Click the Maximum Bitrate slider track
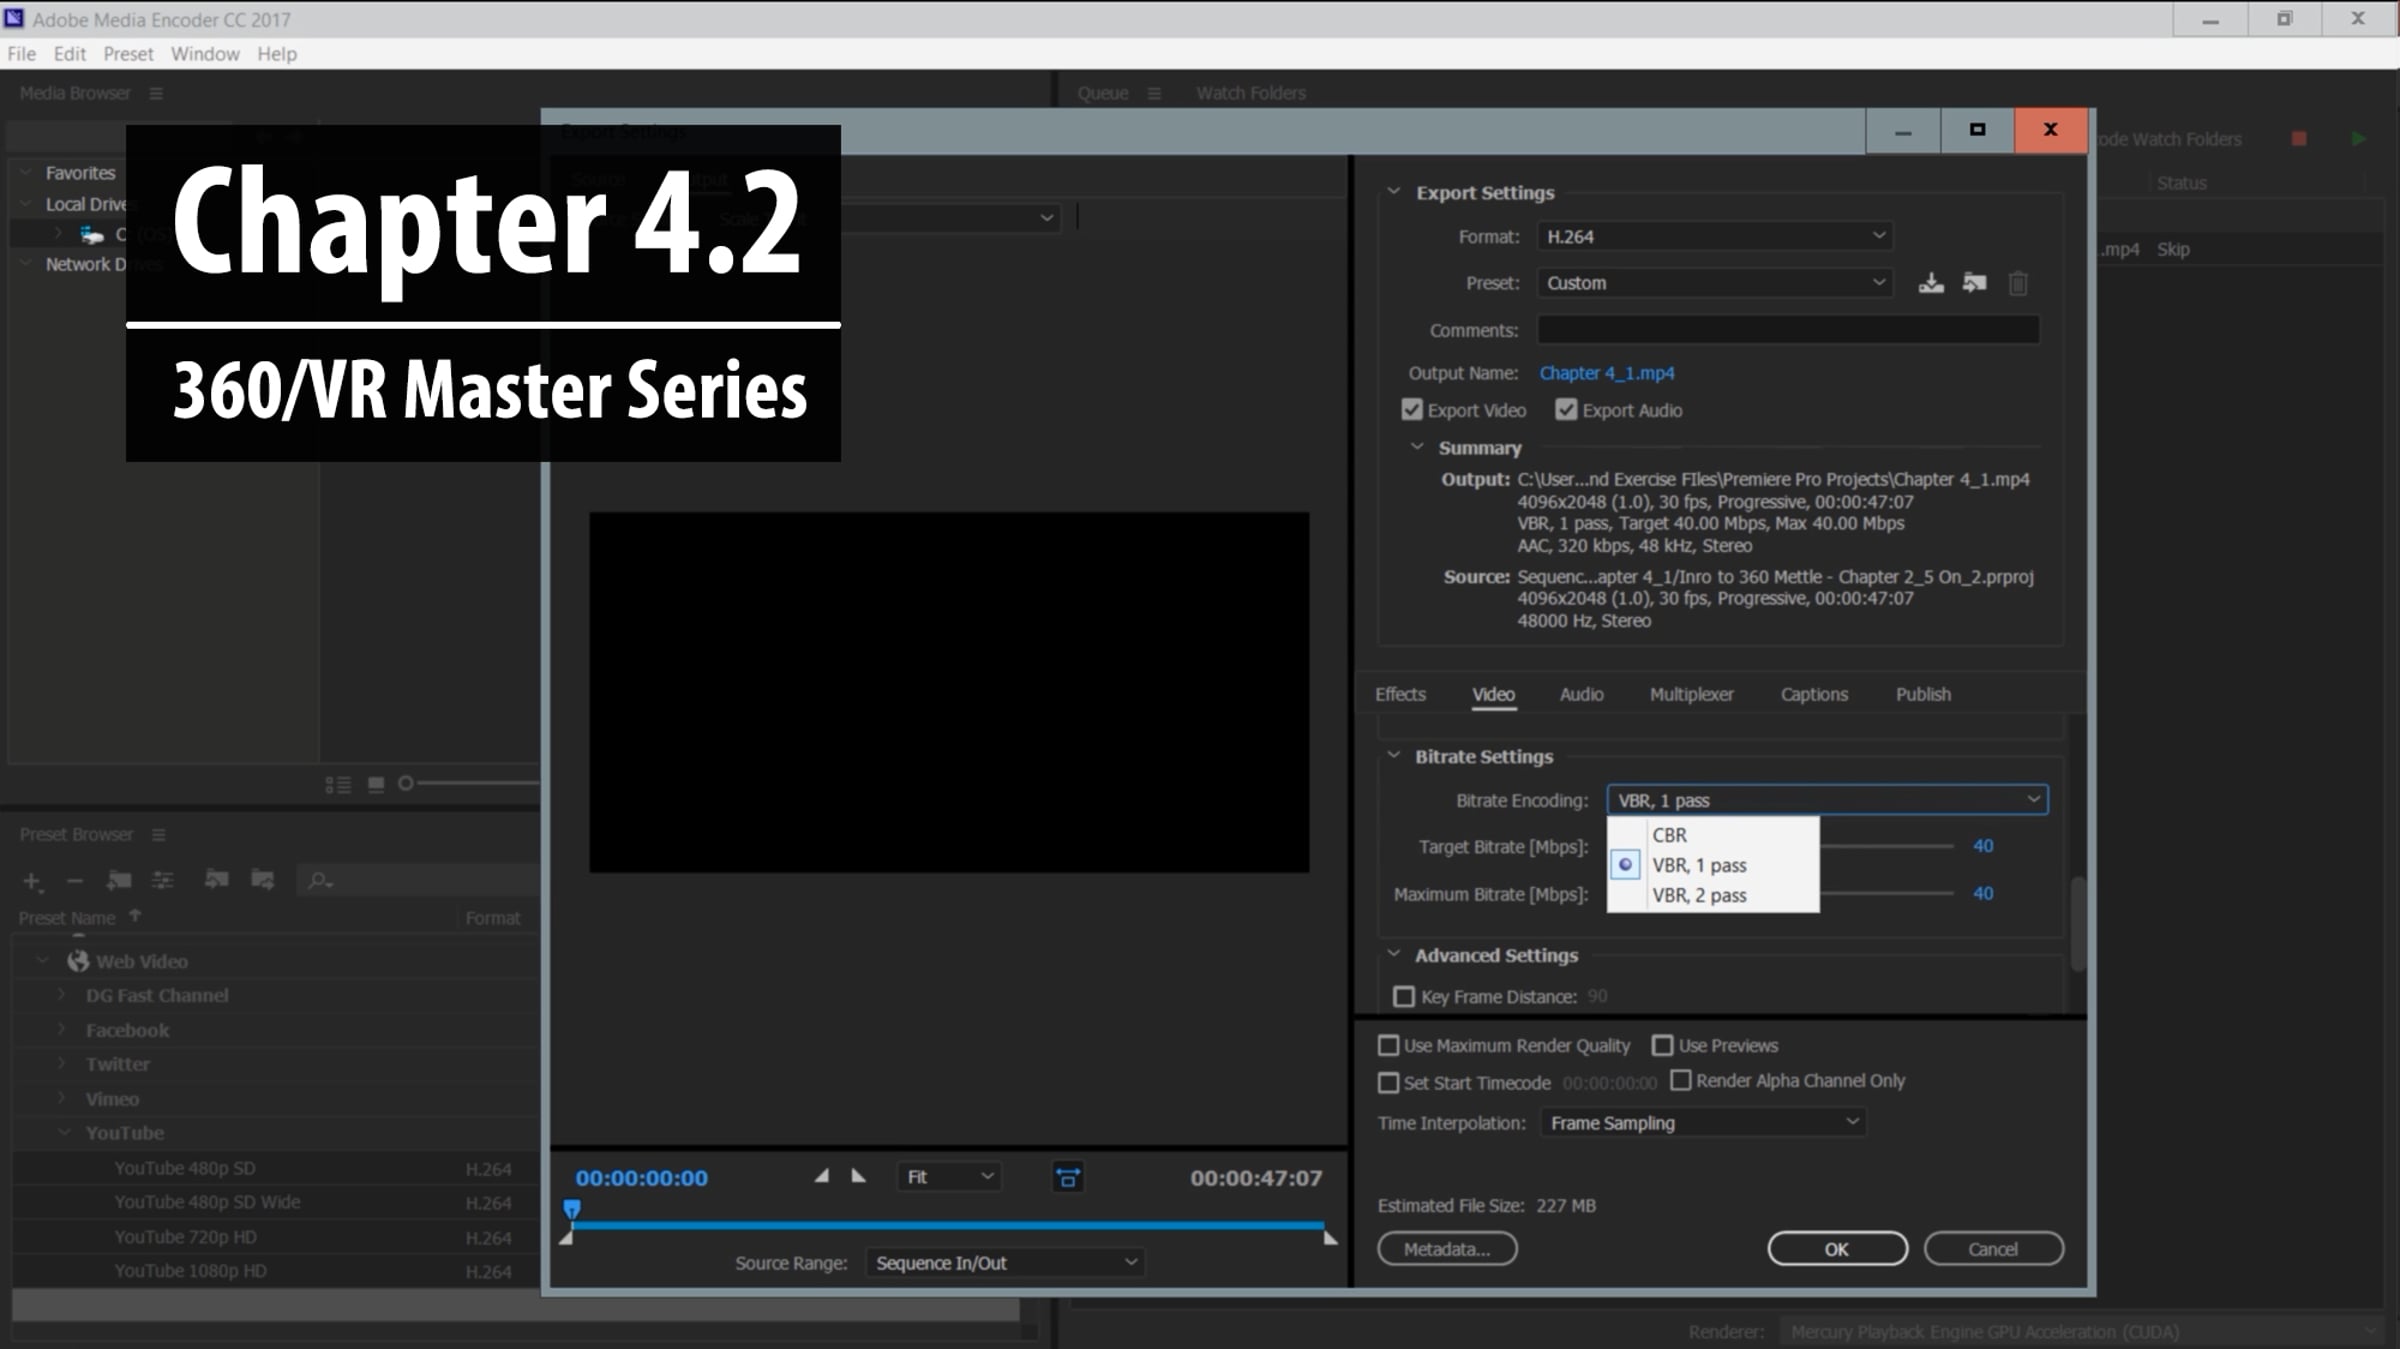The width and height of the screenshot is (2400, 1349). tap(1887, 893)
